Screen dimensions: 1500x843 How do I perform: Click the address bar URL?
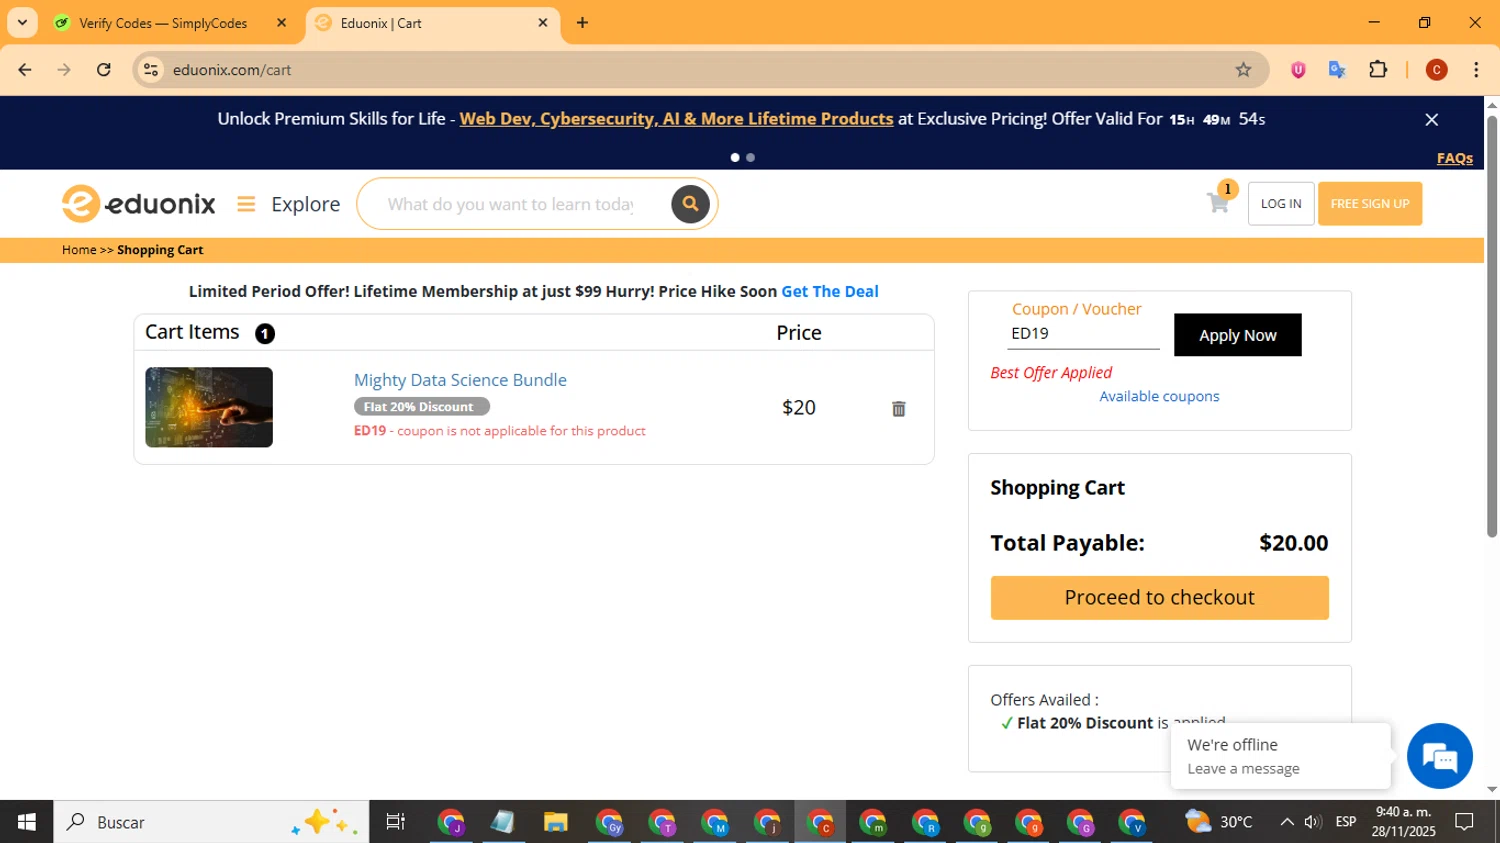click(232, 70)
